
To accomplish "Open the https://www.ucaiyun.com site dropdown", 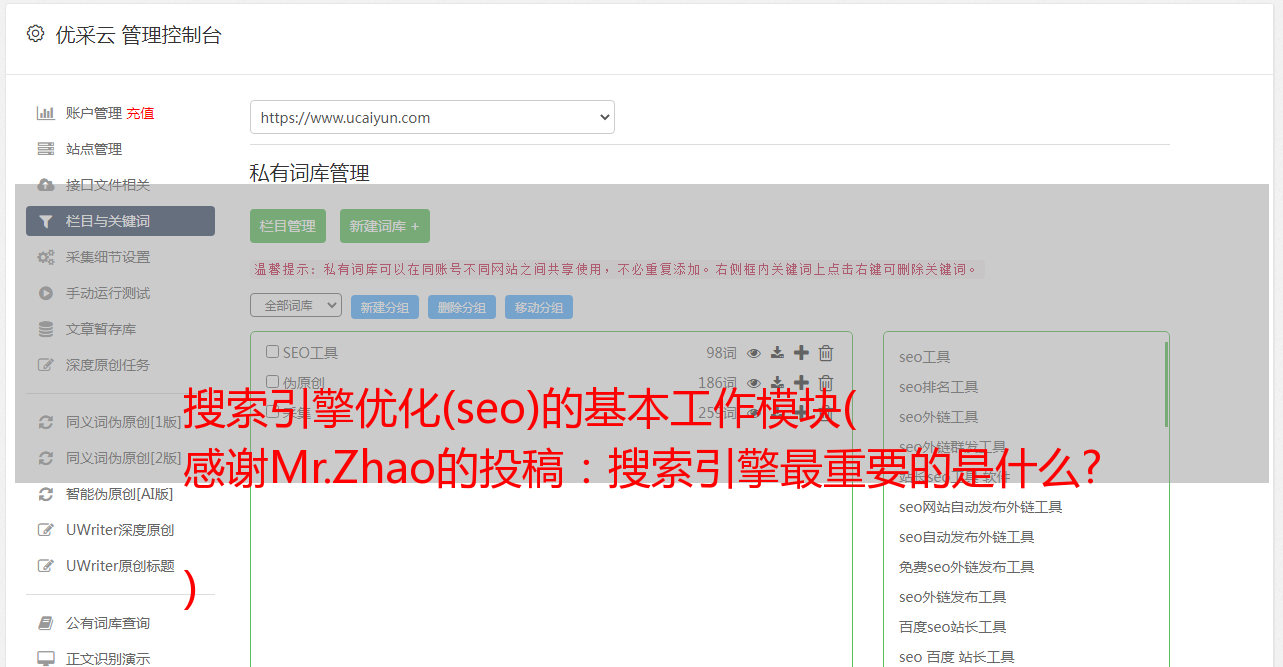I will [x=432, y=117].
